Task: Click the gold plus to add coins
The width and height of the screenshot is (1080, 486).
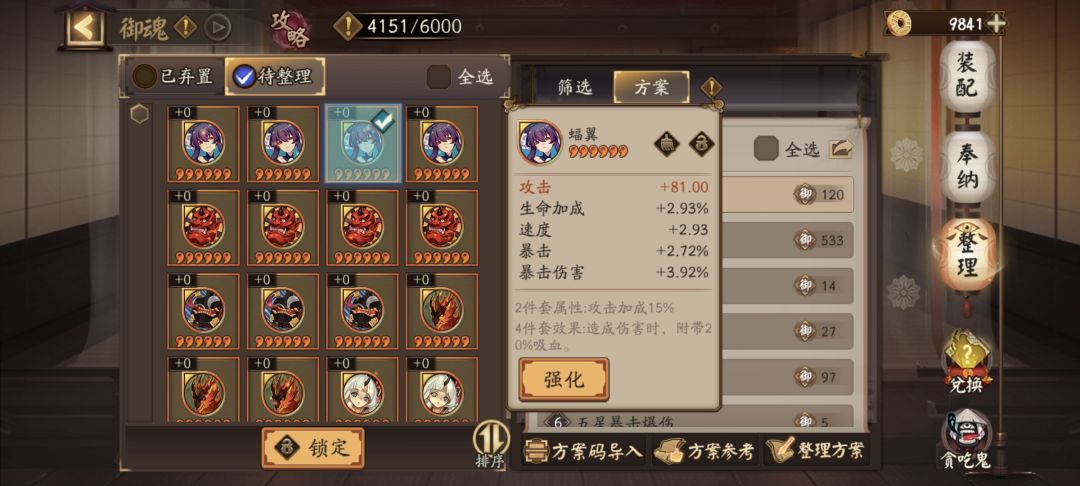Action: (995, 23)
